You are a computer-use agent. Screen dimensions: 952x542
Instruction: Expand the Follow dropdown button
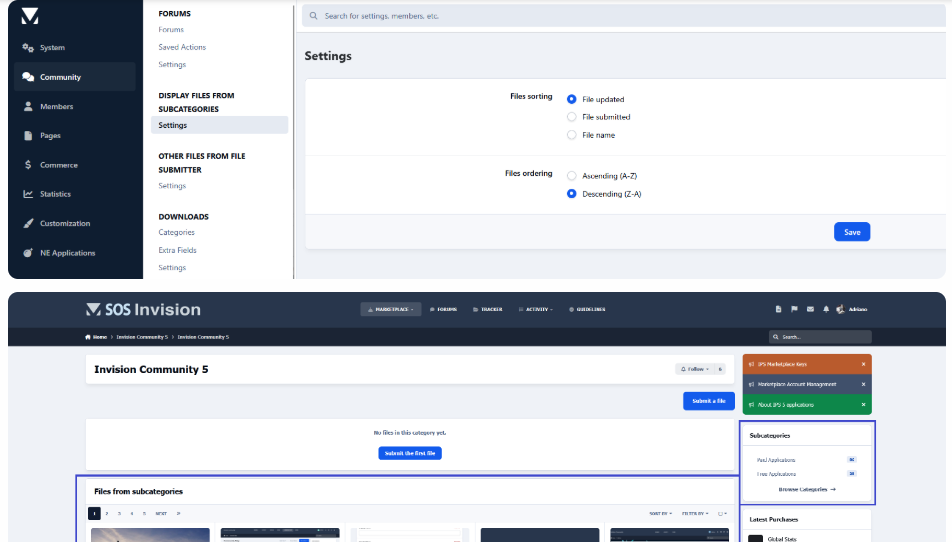tap(697, 369)
